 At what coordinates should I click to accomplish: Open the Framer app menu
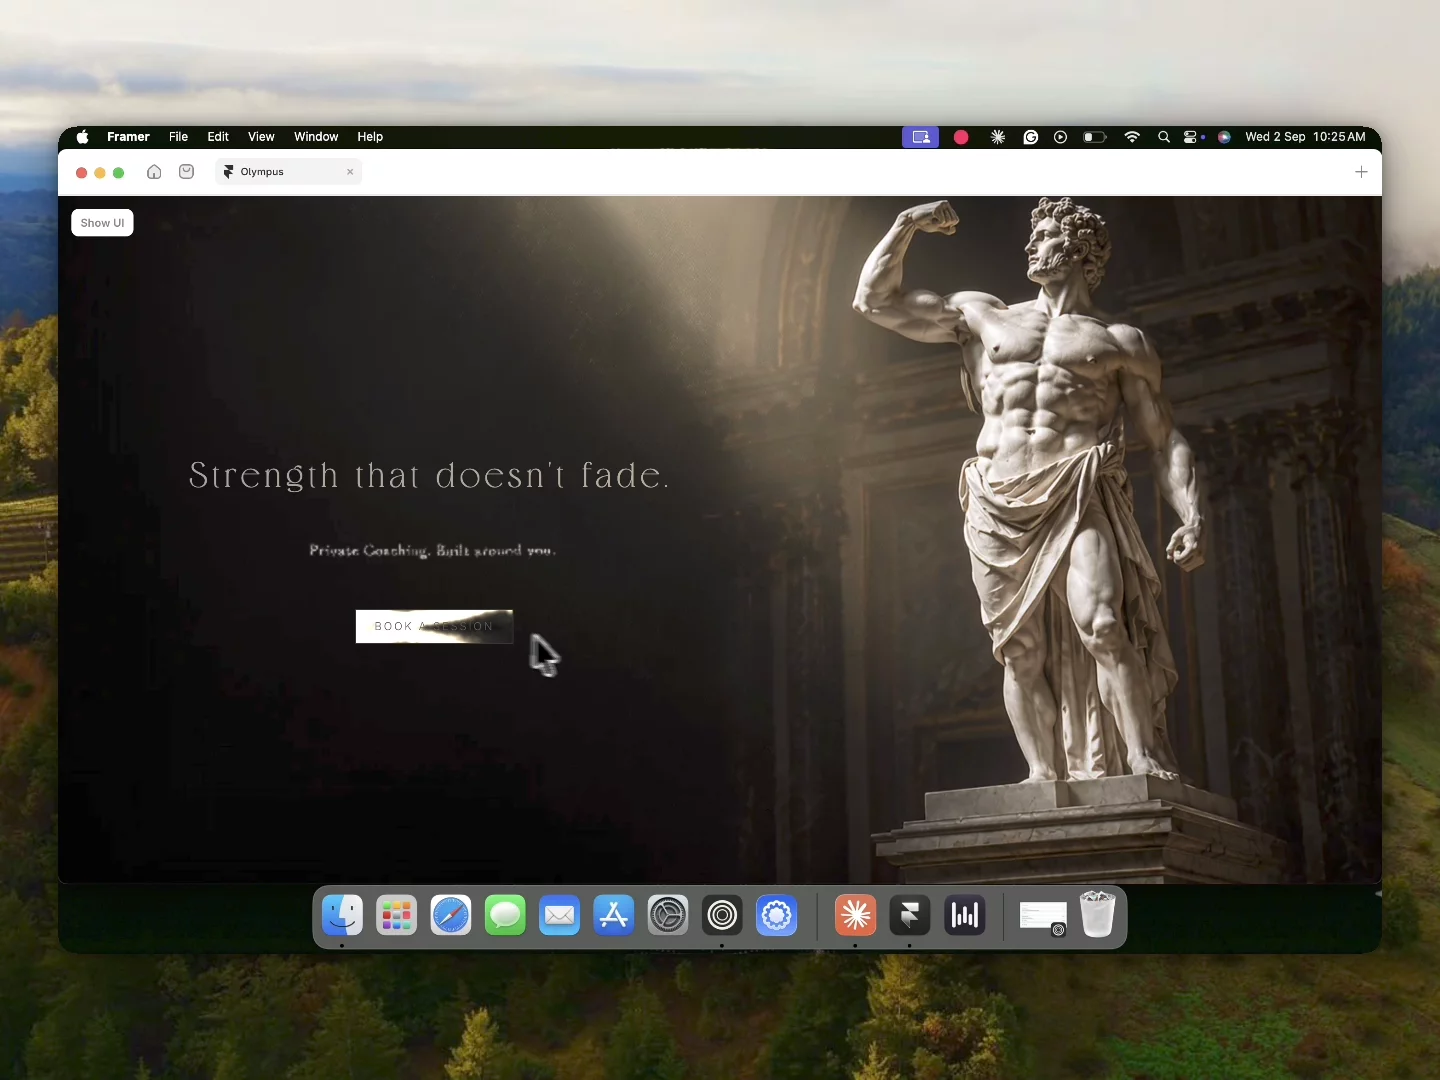[x=128, y=137]
